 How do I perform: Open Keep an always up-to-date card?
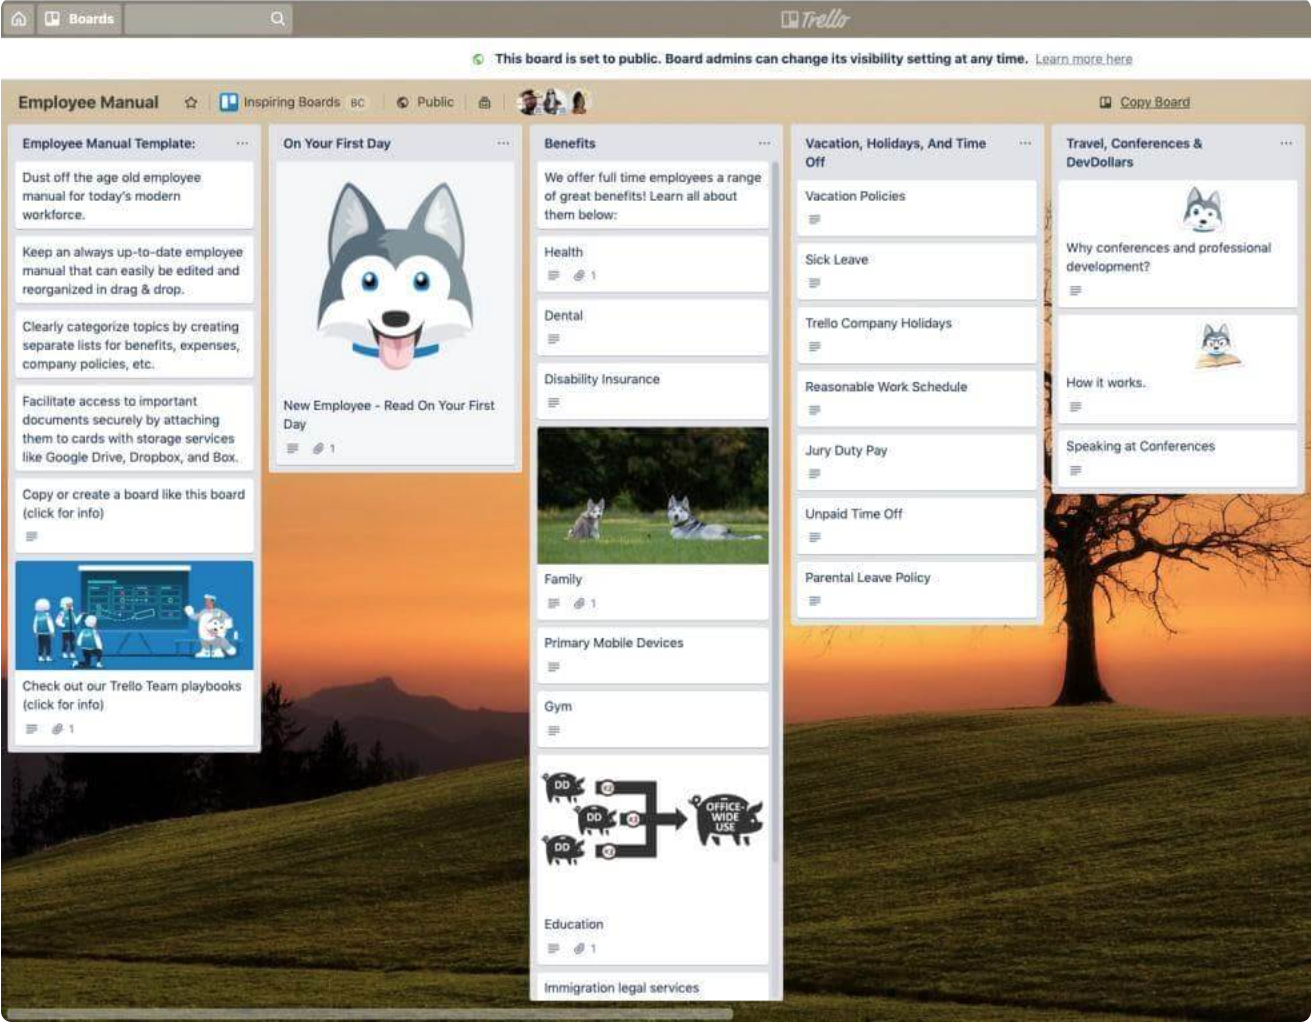click(134, 270)
